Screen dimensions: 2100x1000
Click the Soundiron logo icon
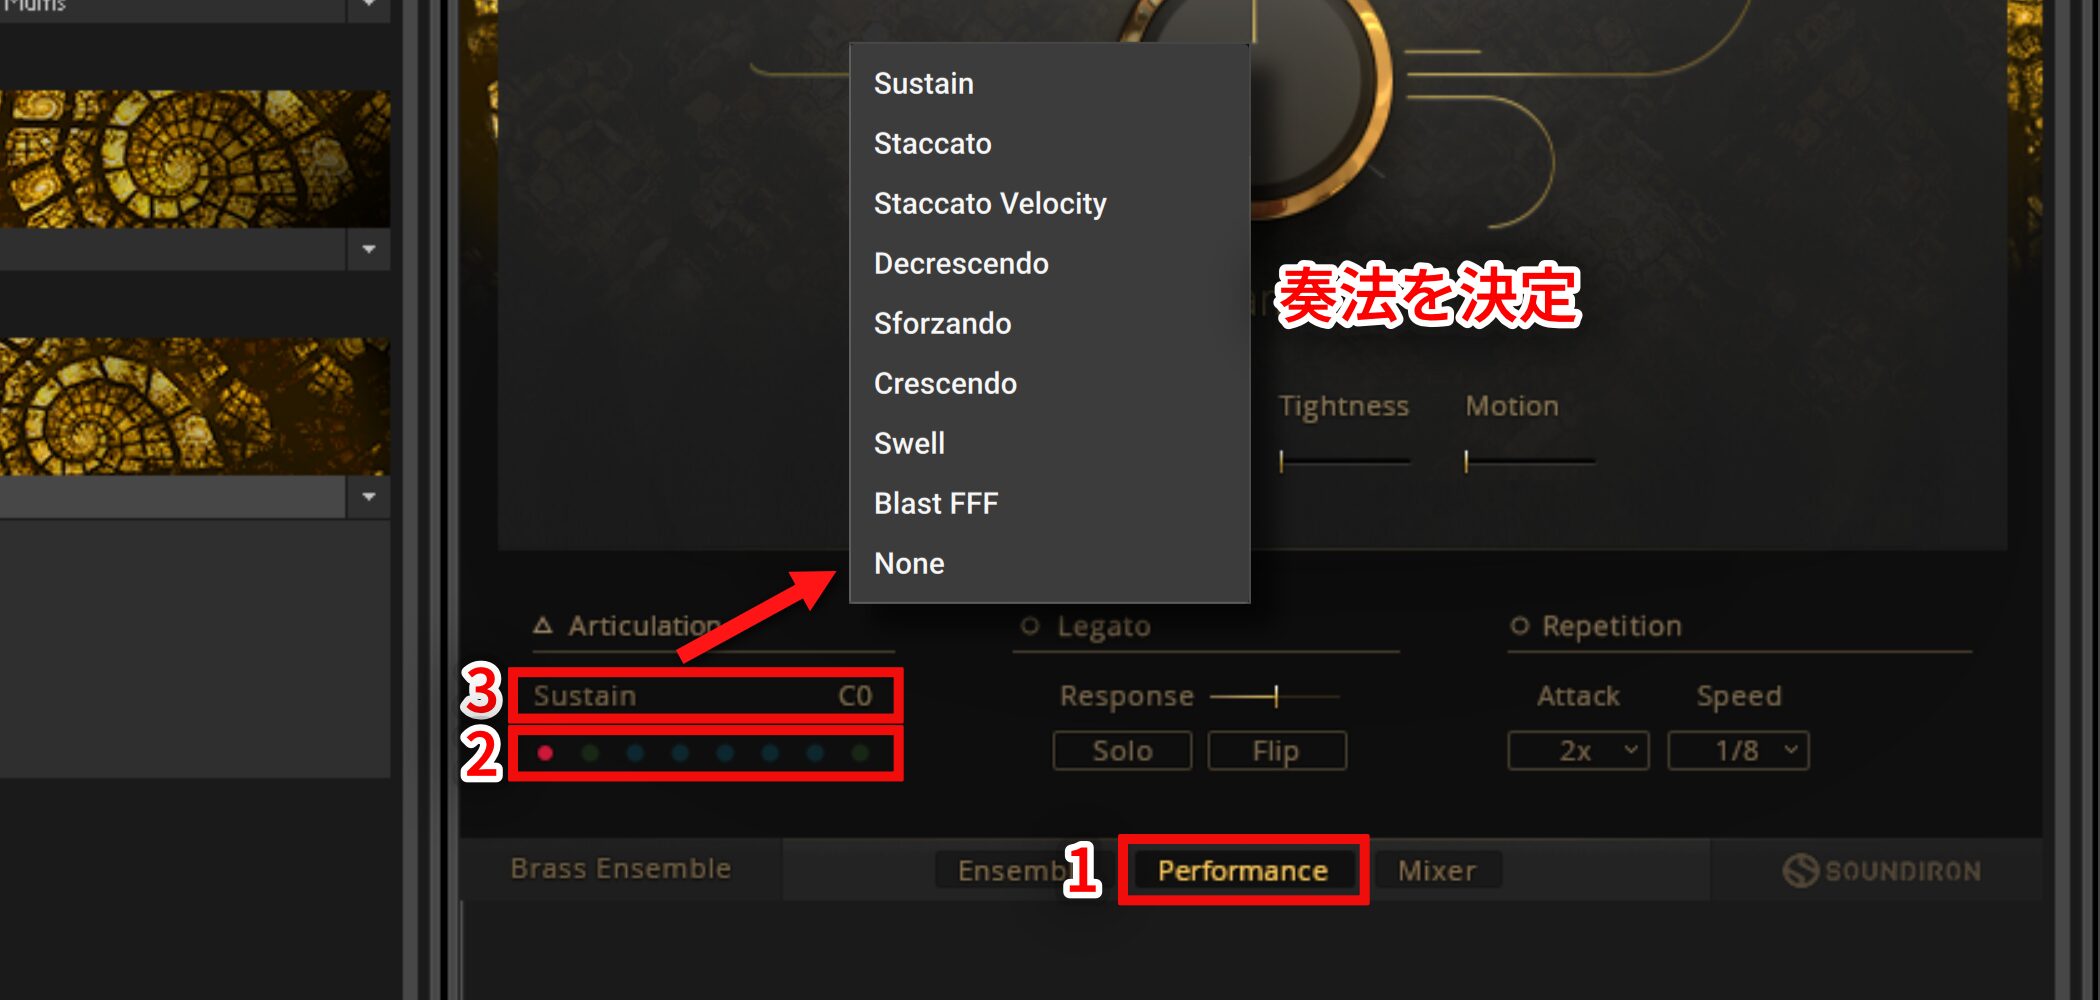click(x=1800, y=870)
